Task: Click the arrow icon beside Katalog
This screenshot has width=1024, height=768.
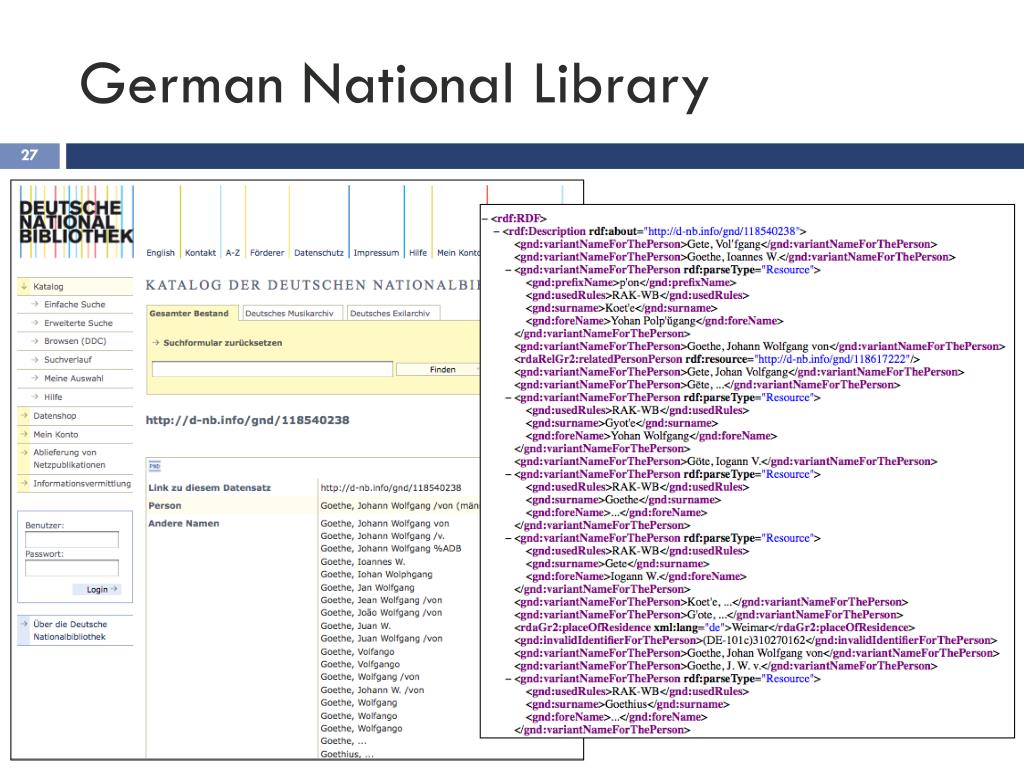Action: (x=25, y=286)
